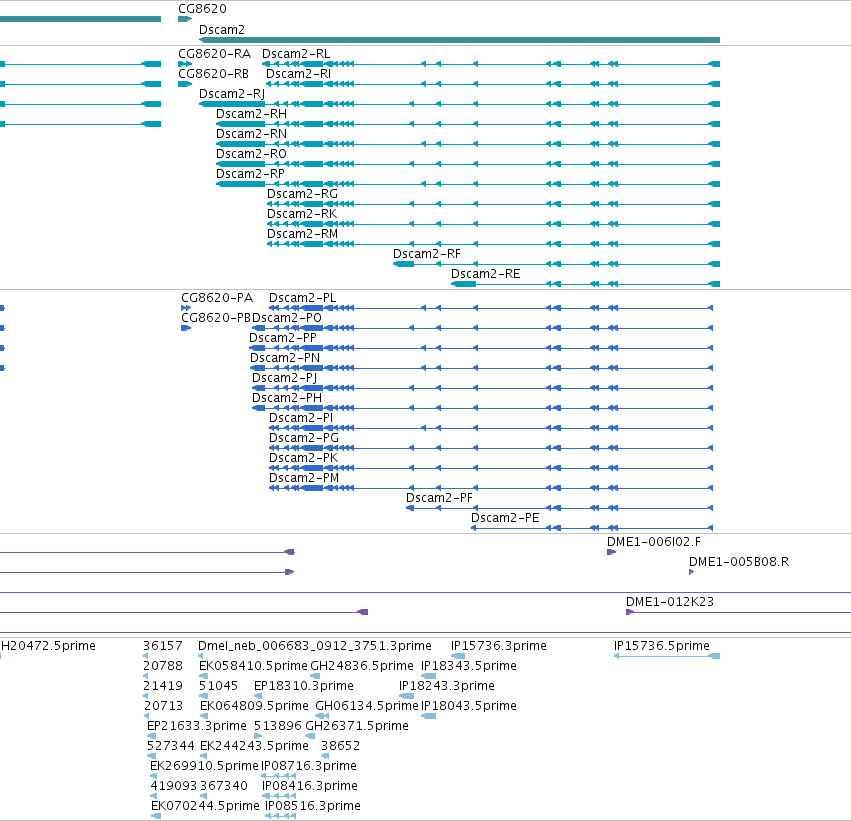Select the short Dscam2-RE transcript

coord(486,274)
